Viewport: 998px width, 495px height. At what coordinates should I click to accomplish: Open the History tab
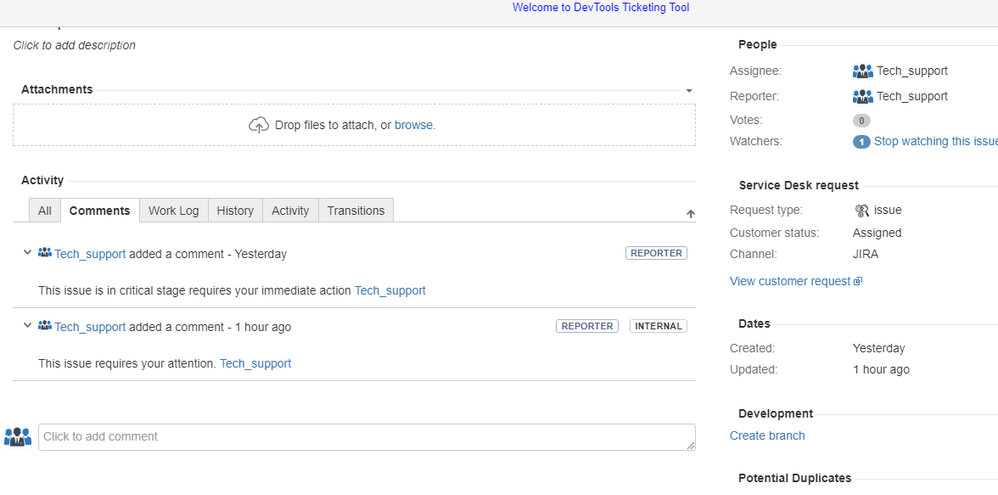point(235,211)
